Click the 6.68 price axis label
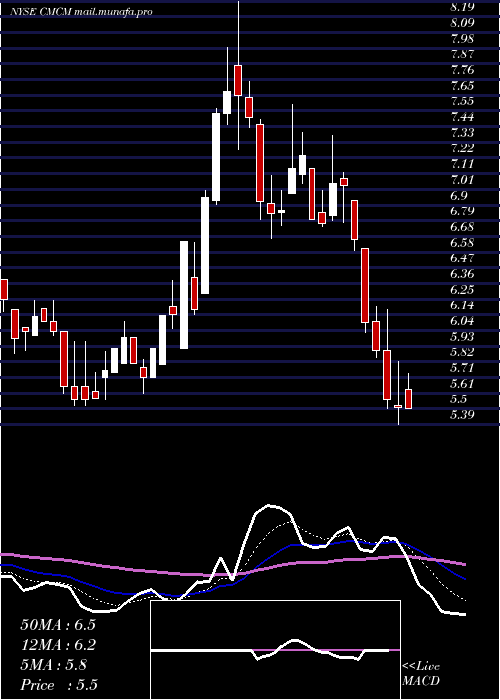 click(x=462, y=227)
